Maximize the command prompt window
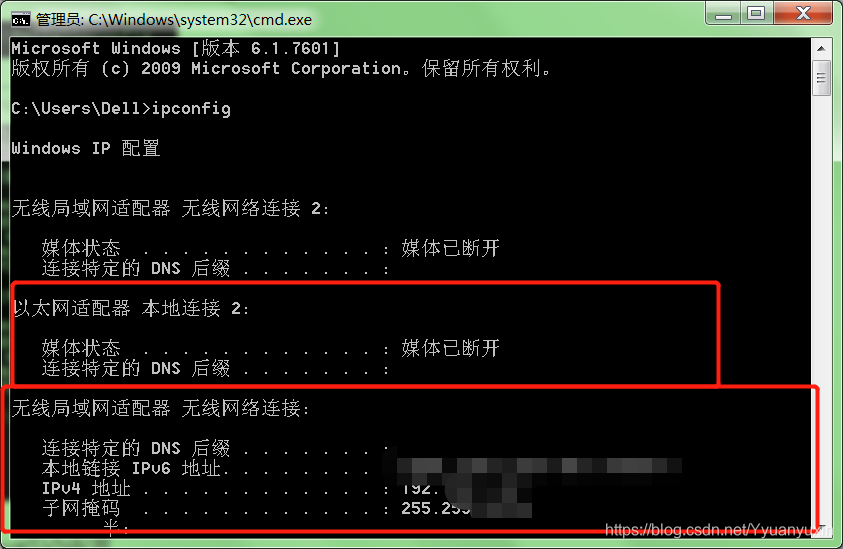Viewport: 843px width, 549px height. click(756, 13)
